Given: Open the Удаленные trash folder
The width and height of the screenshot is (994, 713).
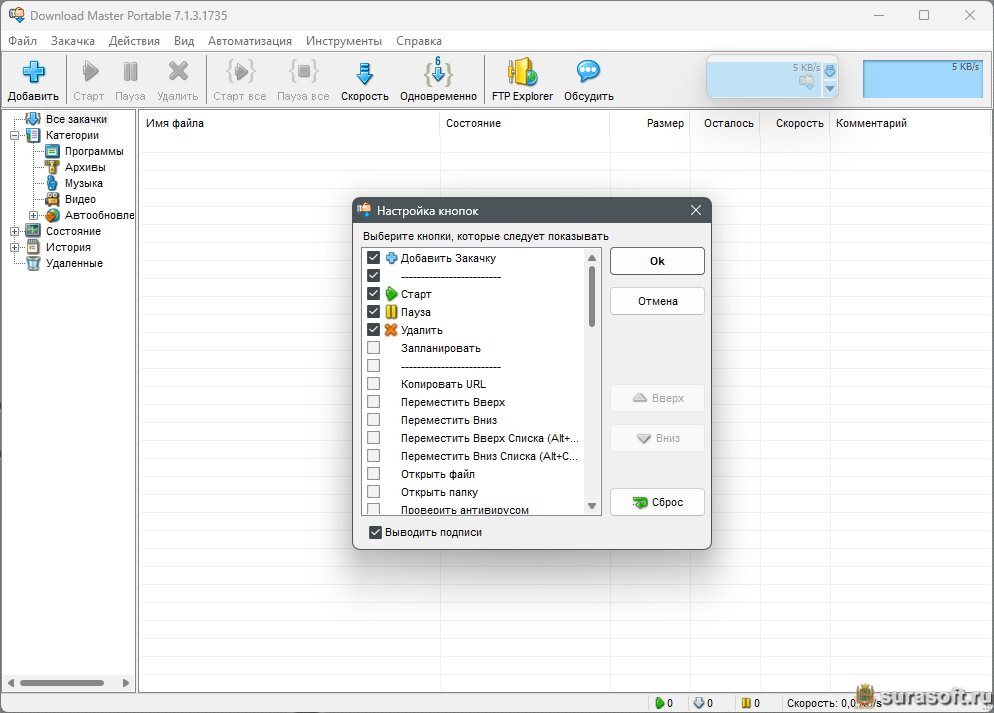Looking at the screenshot, I should click(x=73, y=263).
